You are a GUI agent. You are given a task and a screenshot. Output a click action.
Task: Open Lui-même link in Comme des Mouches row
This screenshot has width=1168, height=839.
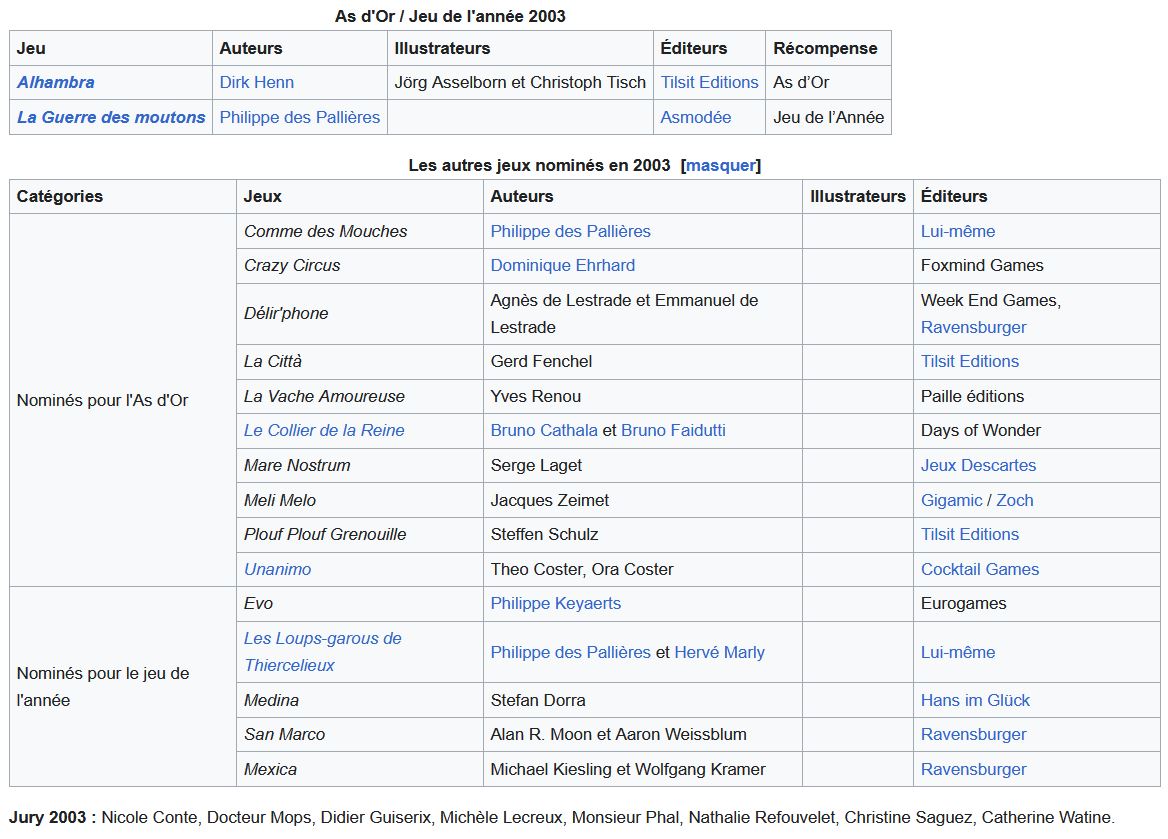click(958, 232)
